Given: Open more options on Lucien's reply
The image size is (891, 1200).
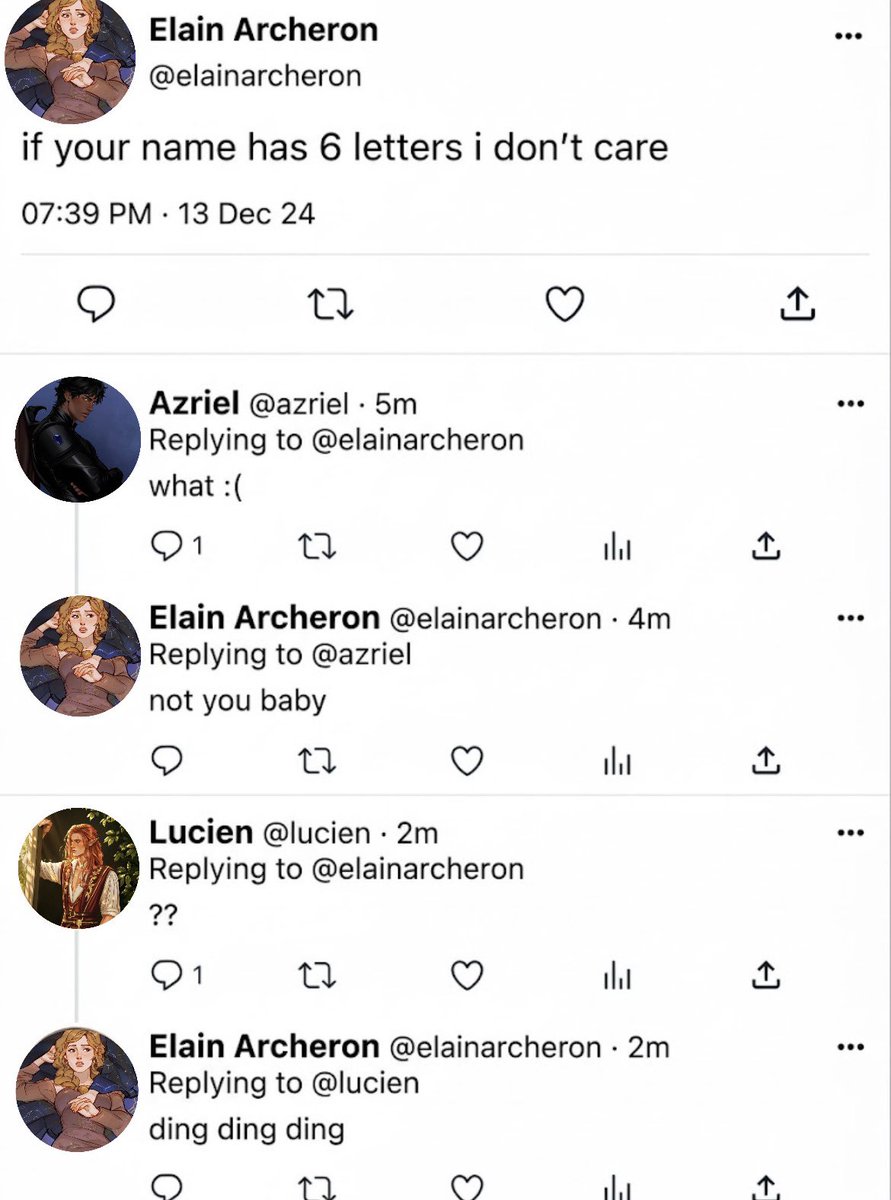Looking at the screenshot, I should [x=848, y=833].
